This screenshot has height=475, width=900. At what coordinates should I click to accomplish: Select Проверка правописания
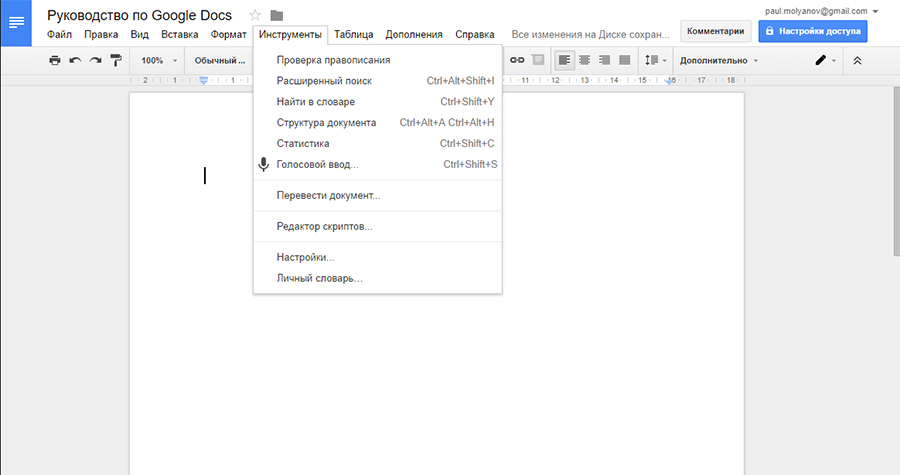(378, 60)
